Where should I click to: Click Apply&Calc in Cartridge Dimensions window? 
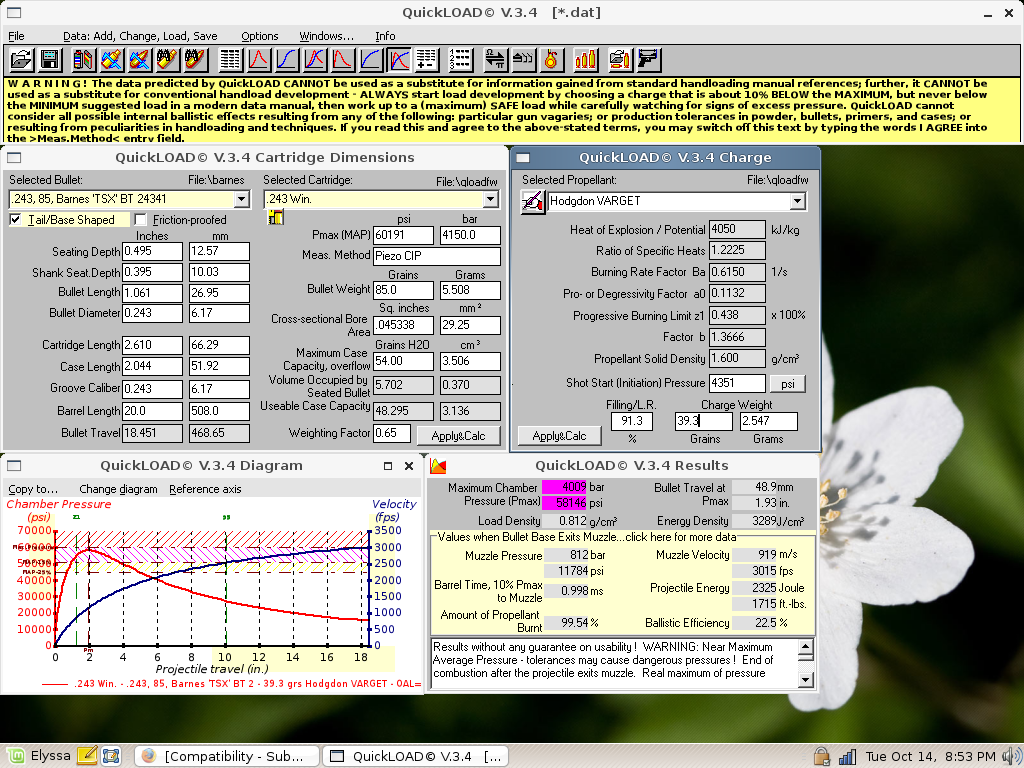tap(458, 436)
